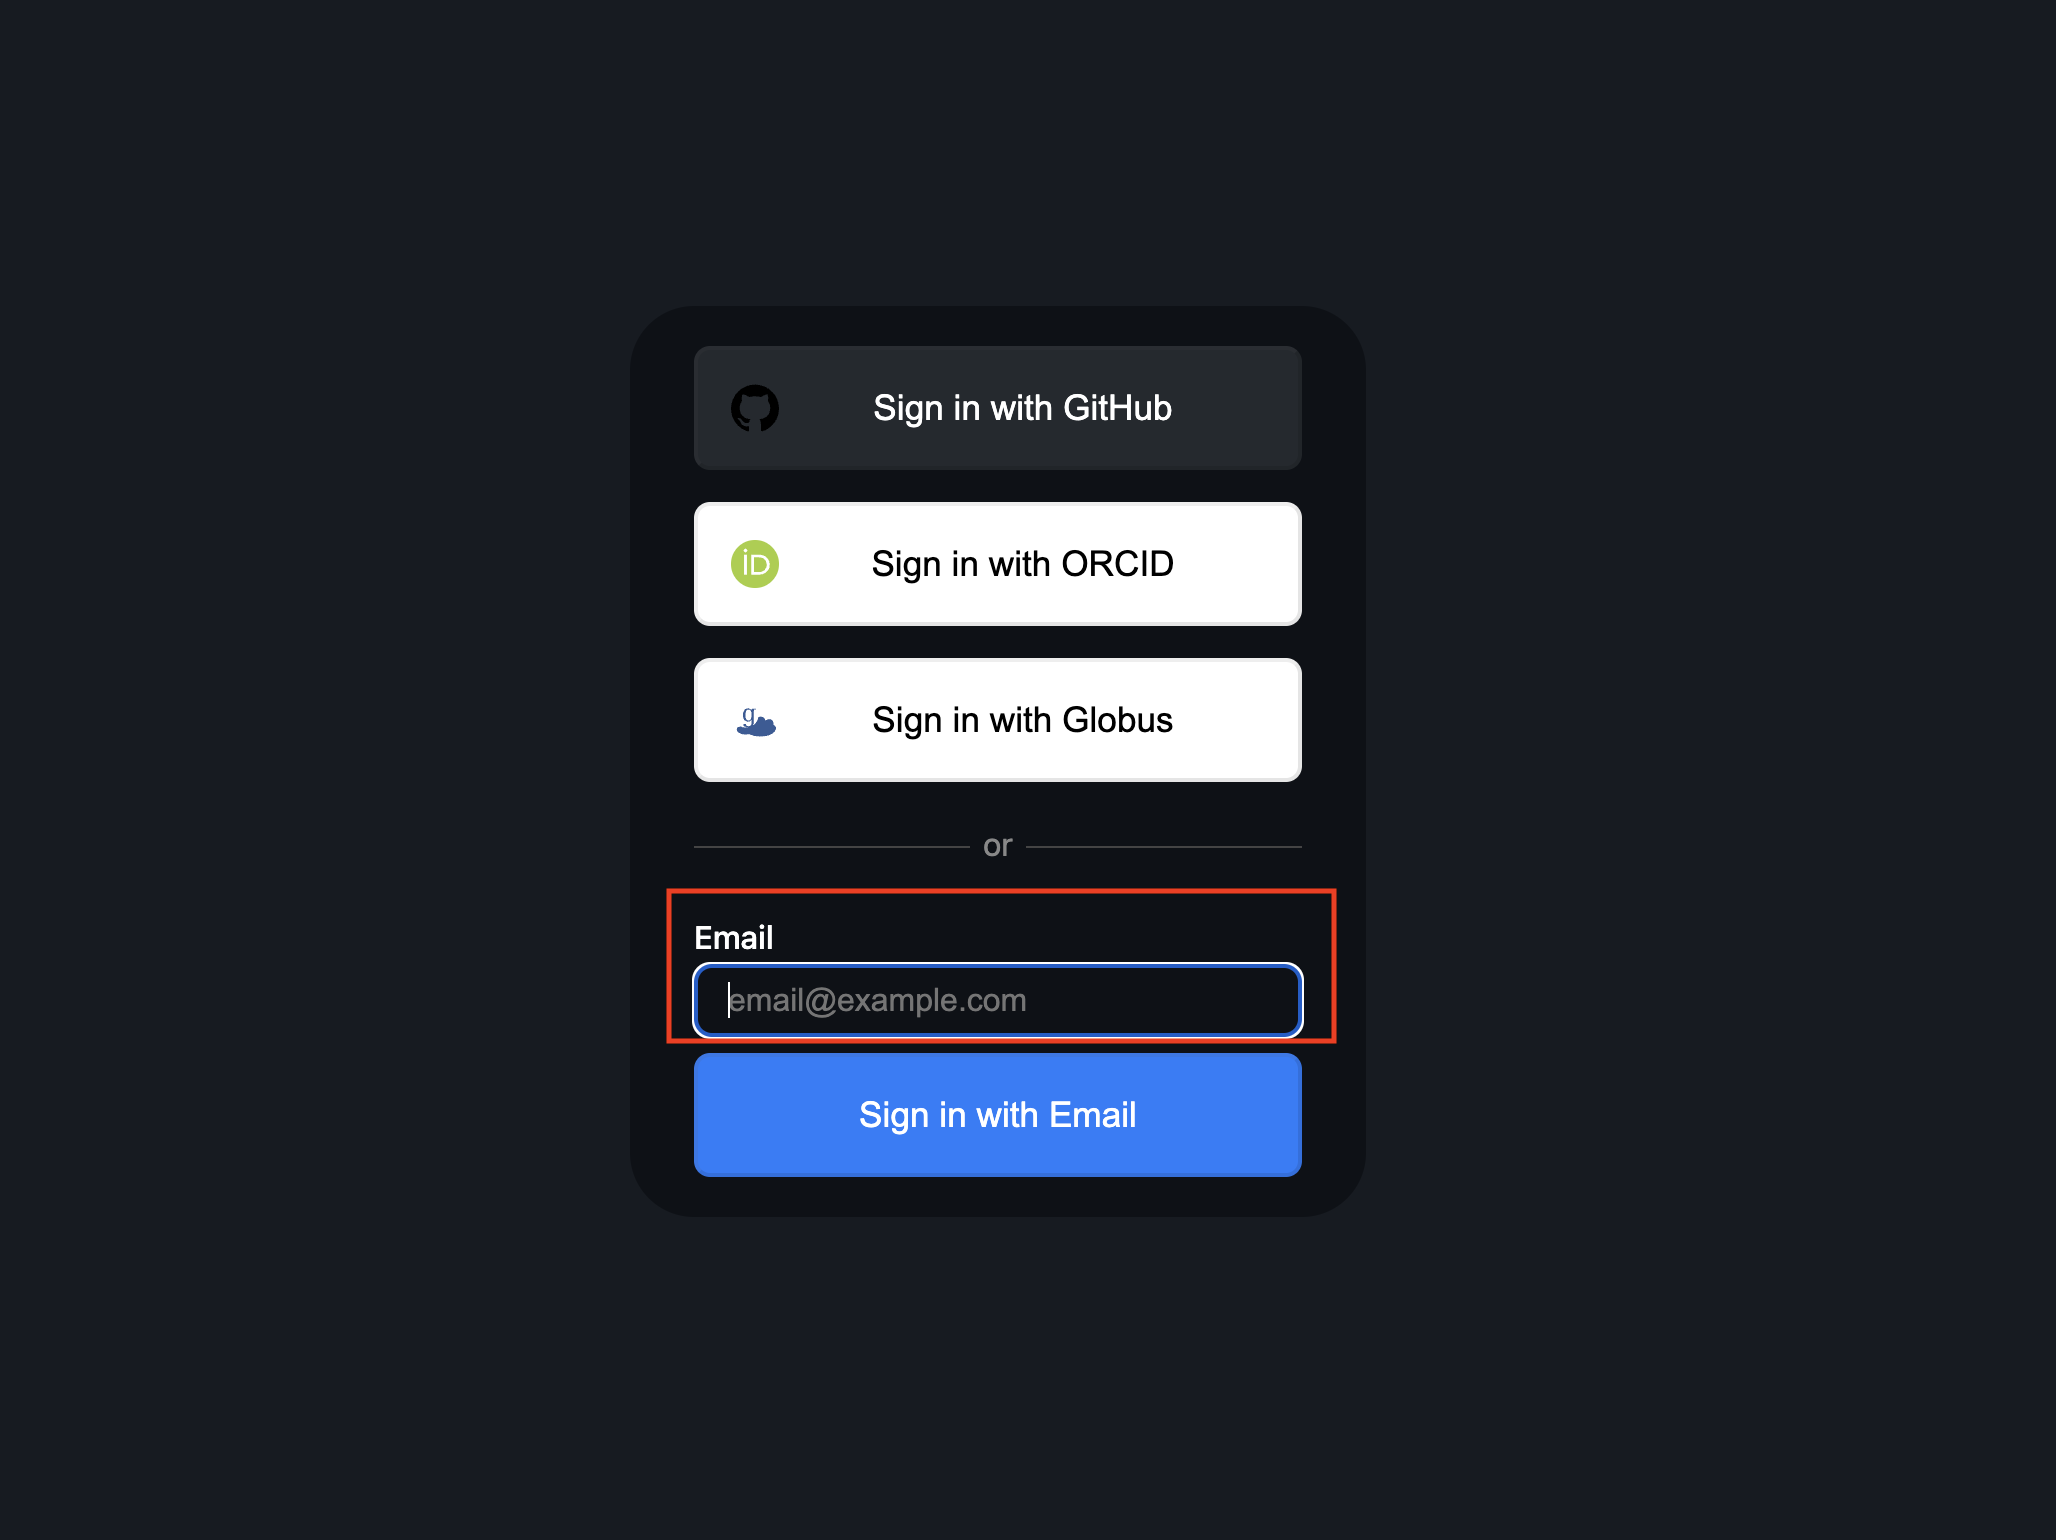Use the Sign in with Globus button
2056x1540 pixels.
click(x=998, y=720)
